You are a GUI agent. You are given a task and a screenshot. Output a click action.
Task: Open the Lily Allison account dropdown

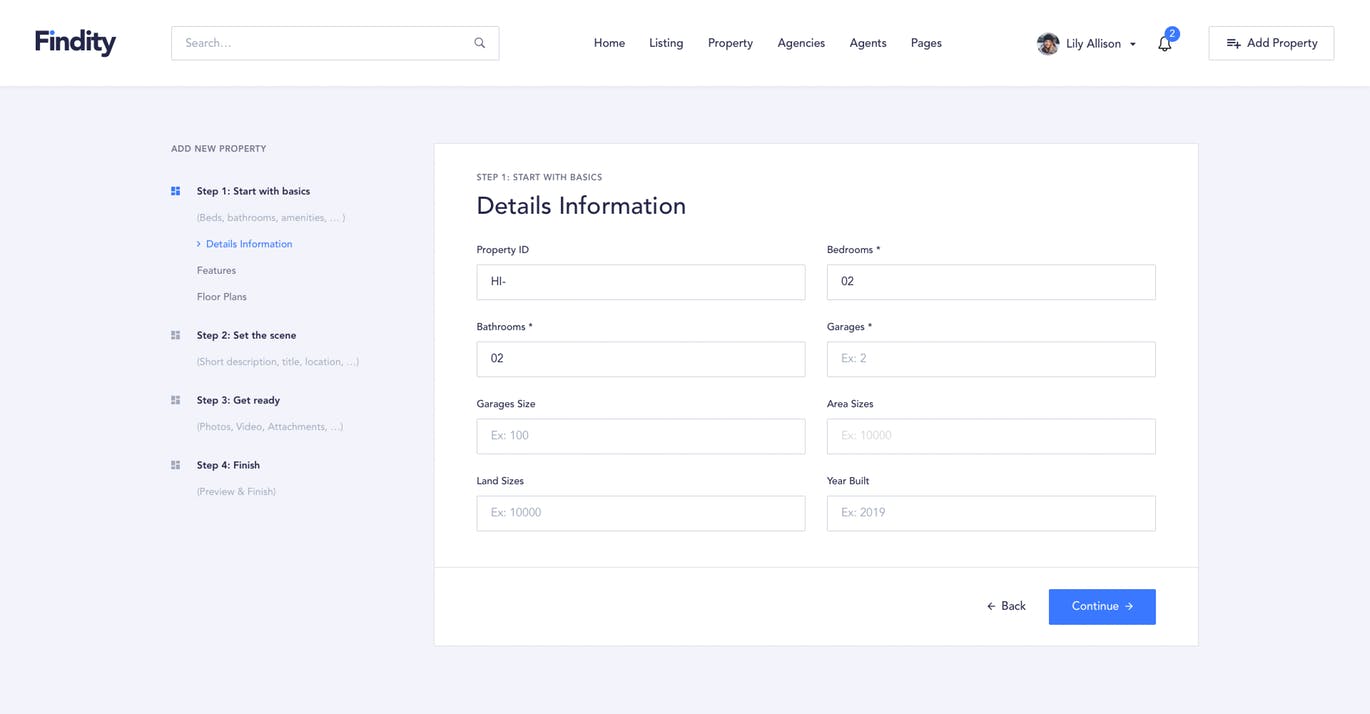[x=1132, y=44]
